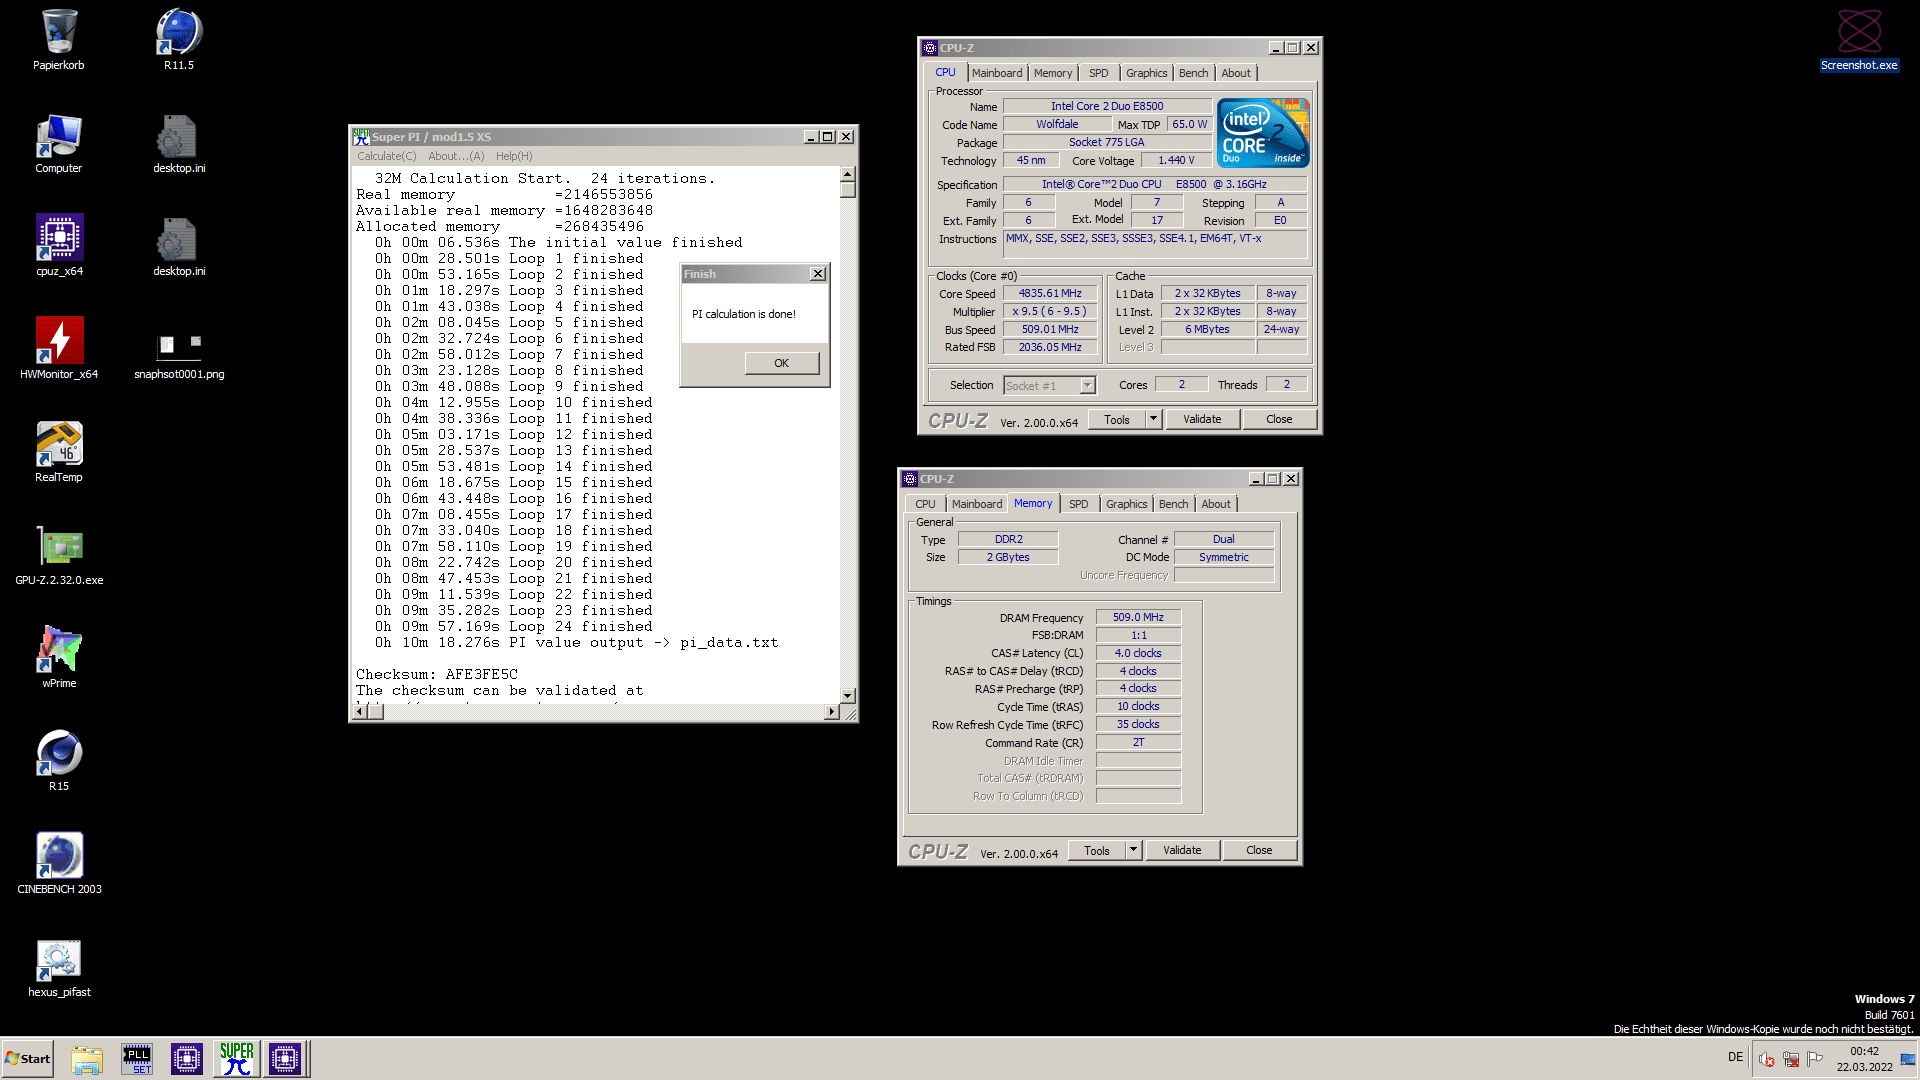Open About tab in upper CPU-Z window
The height and width of the screenshot is (1080, 1920).
point(1236,73)
